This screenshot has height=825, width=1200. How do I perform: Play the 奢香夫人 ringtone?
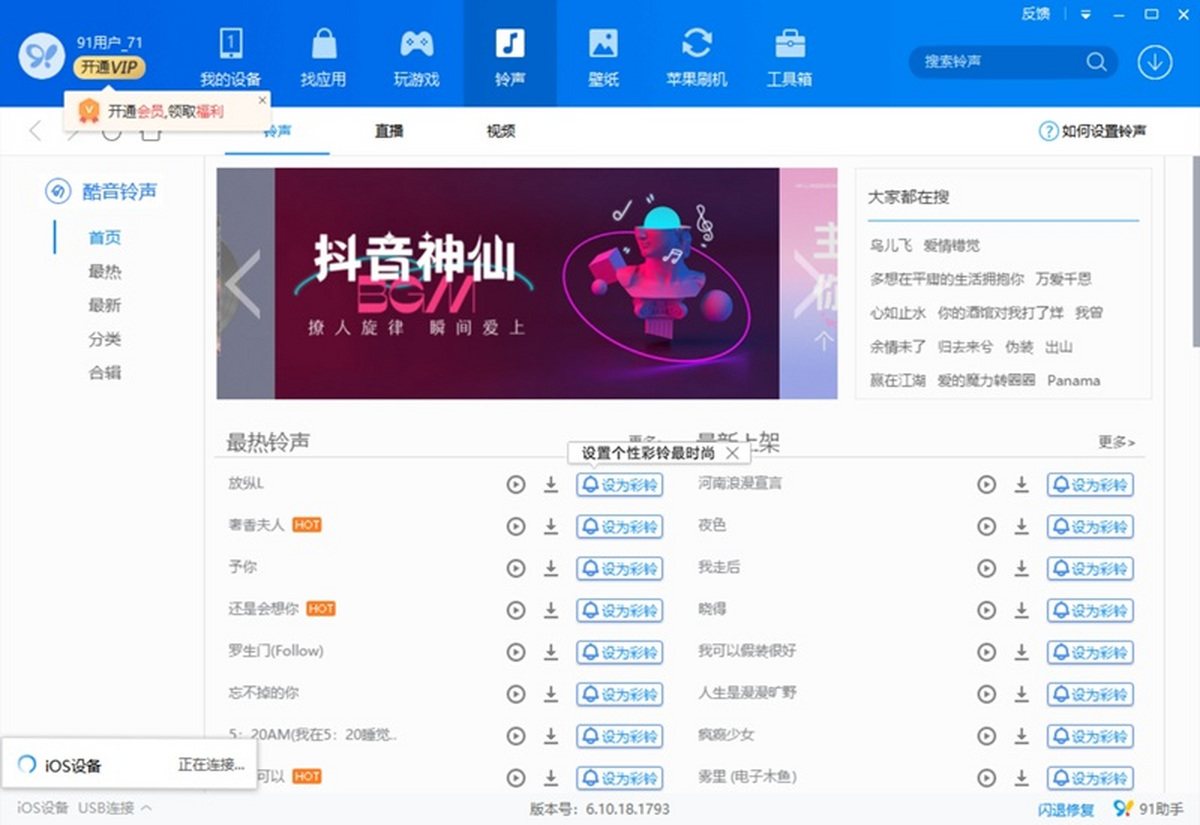(x=516, y=527)
